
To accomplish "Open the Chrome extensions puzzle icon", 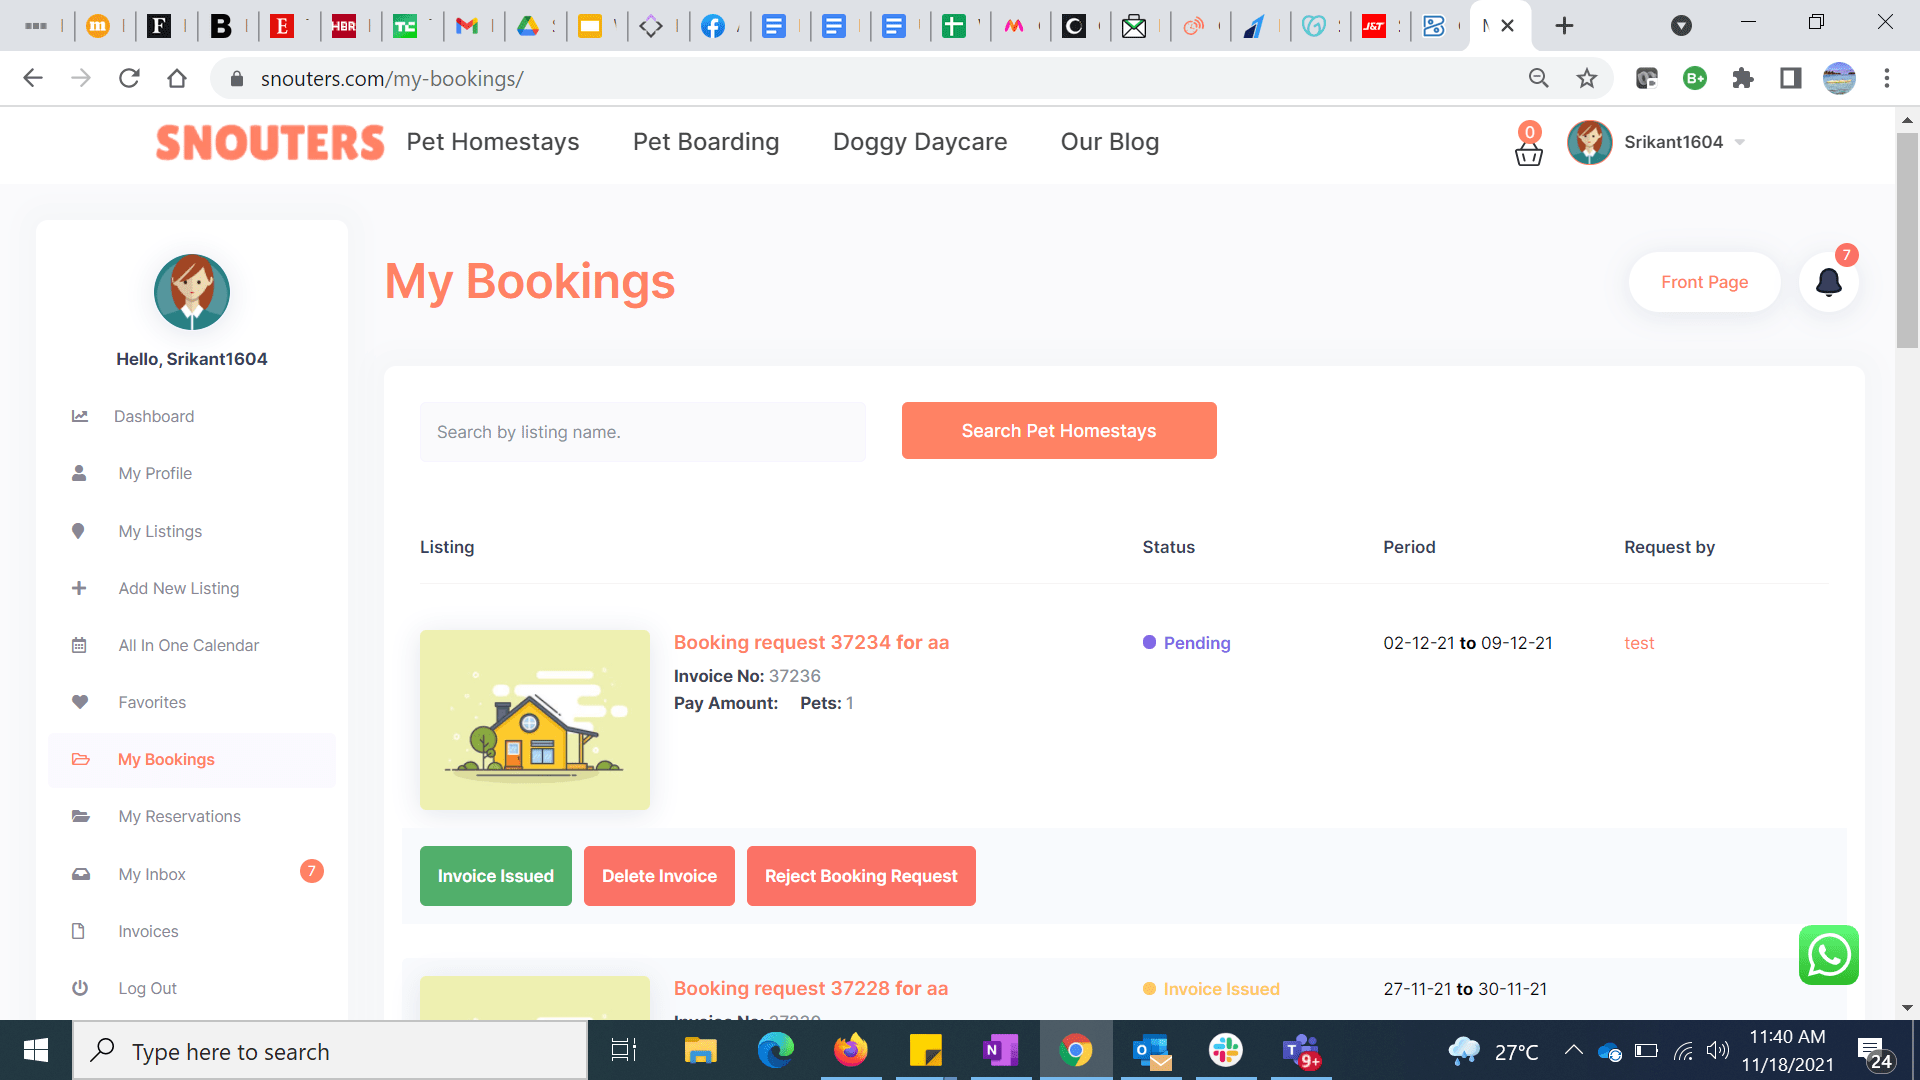I will (x=1743, y=78).
